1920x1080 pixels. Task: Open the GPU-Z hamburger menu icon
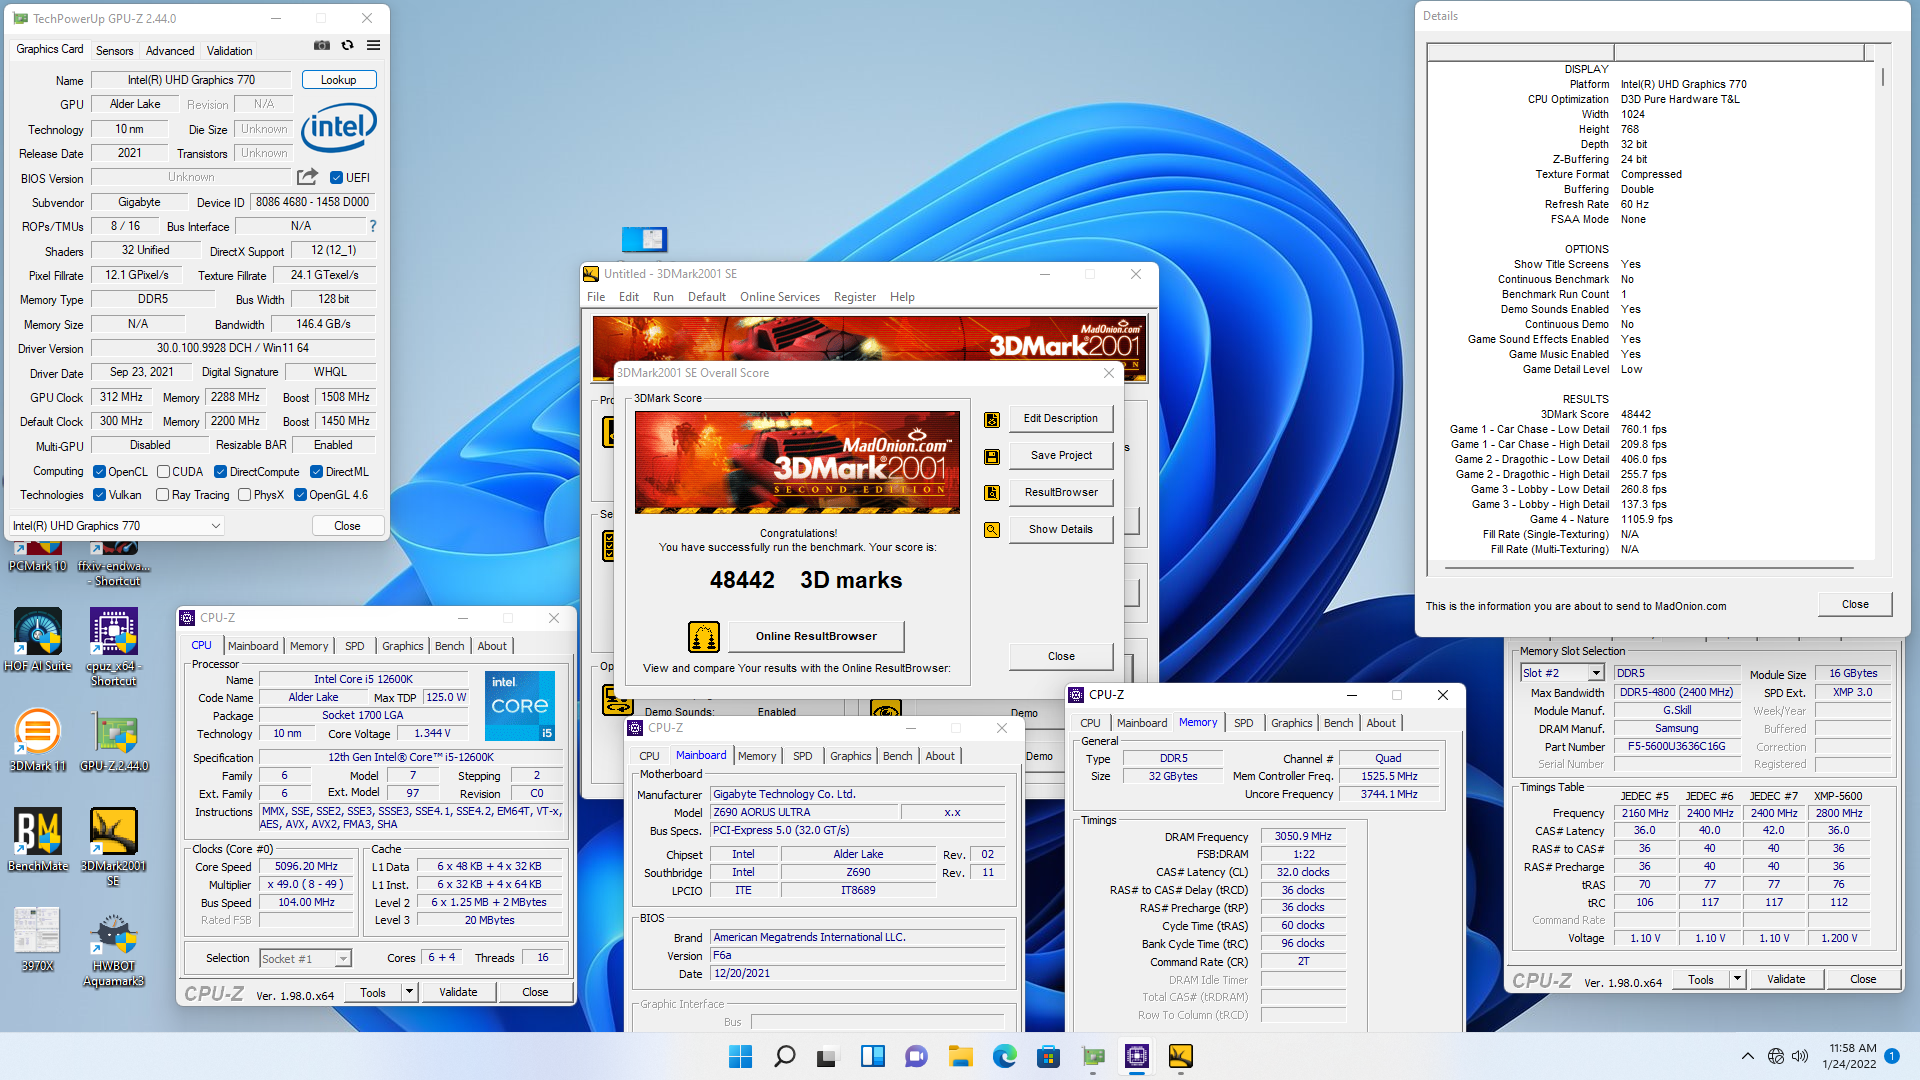coord(373,45)
